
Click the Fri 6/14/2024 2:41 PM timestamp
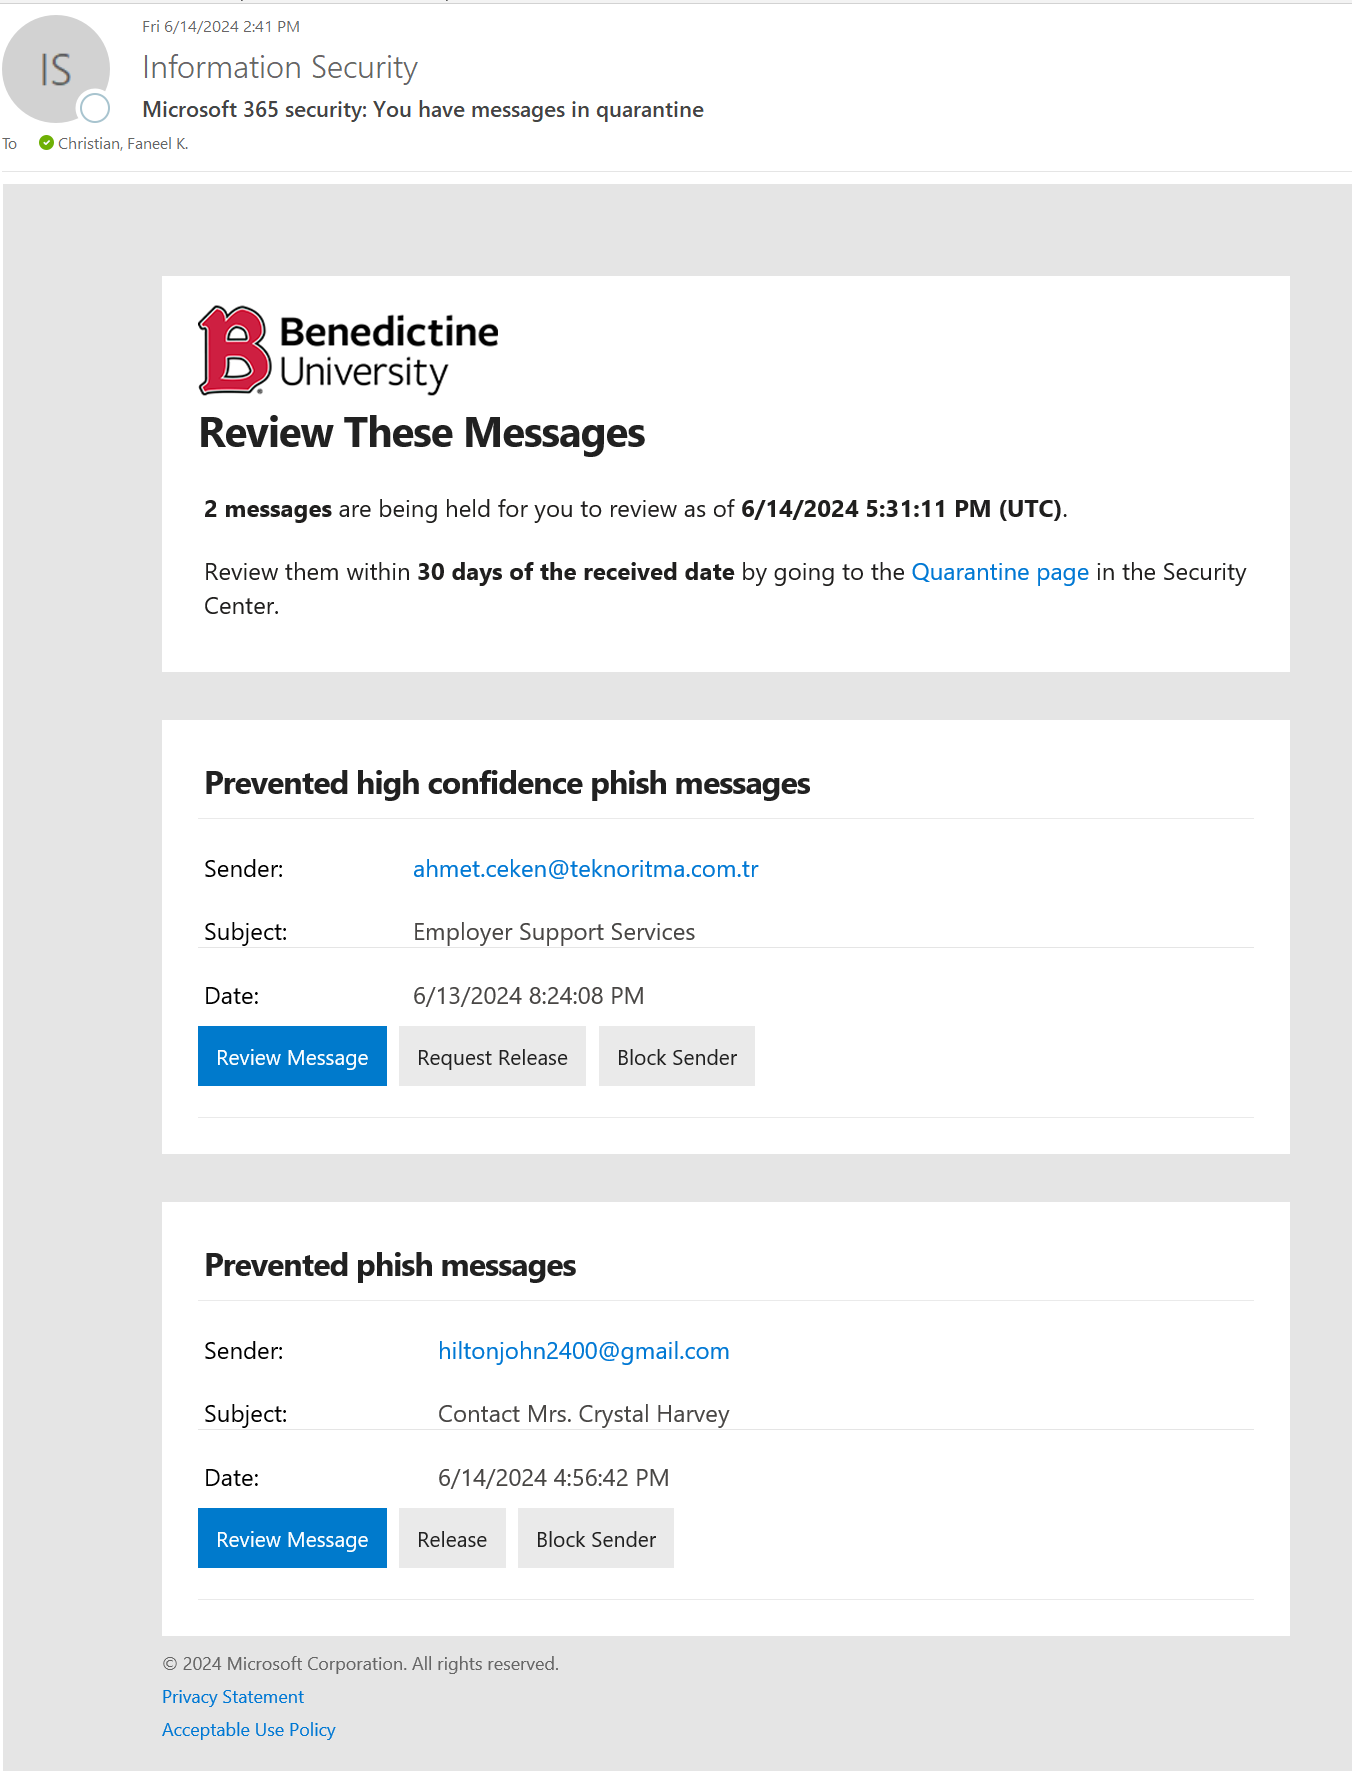coord(221,27)
